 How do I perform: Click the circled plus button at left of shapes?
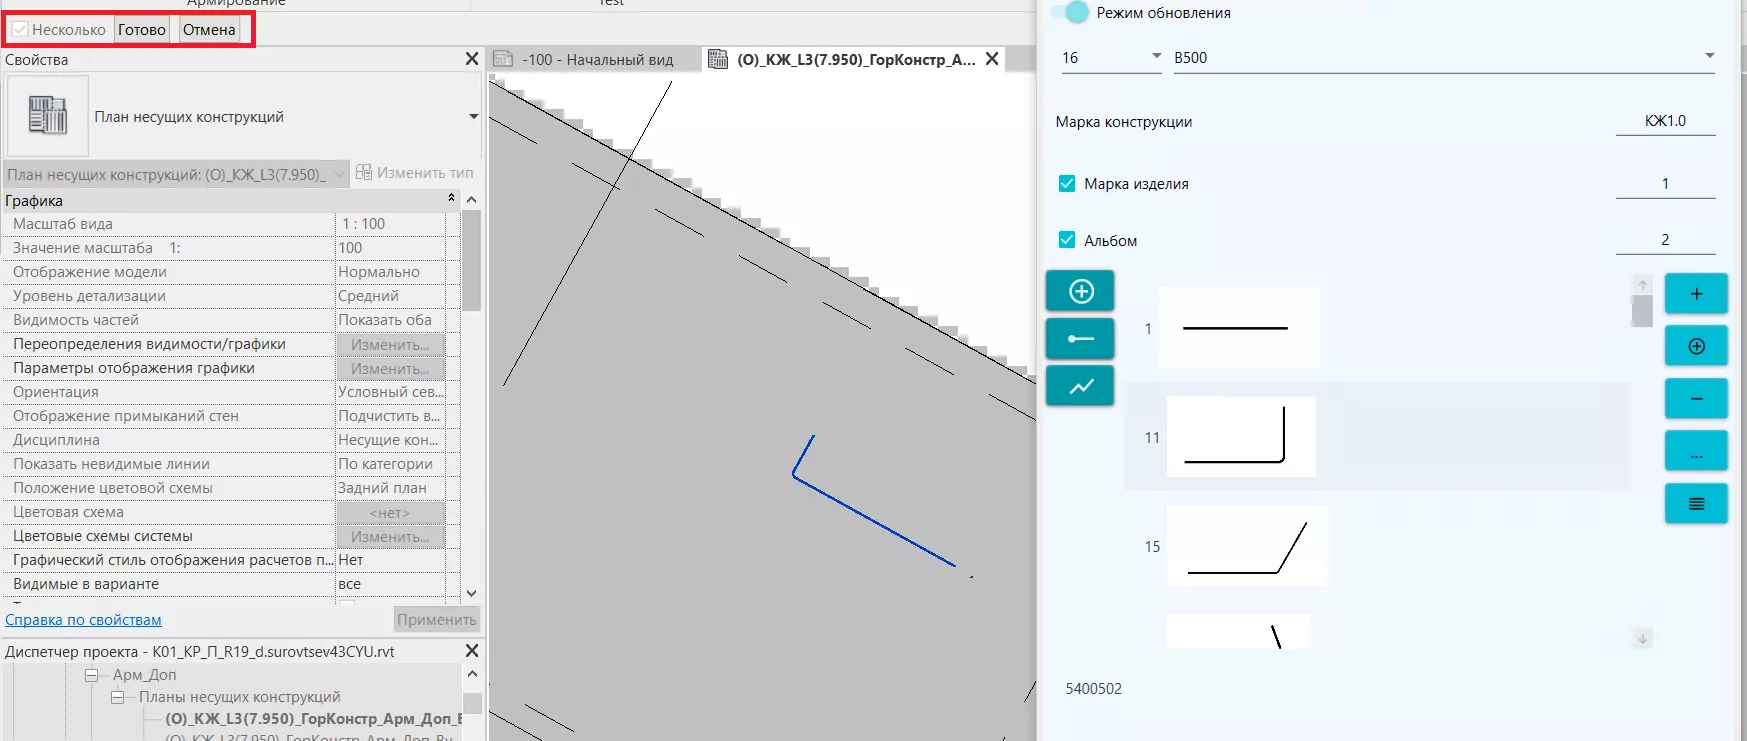(x=1080, y=291)
